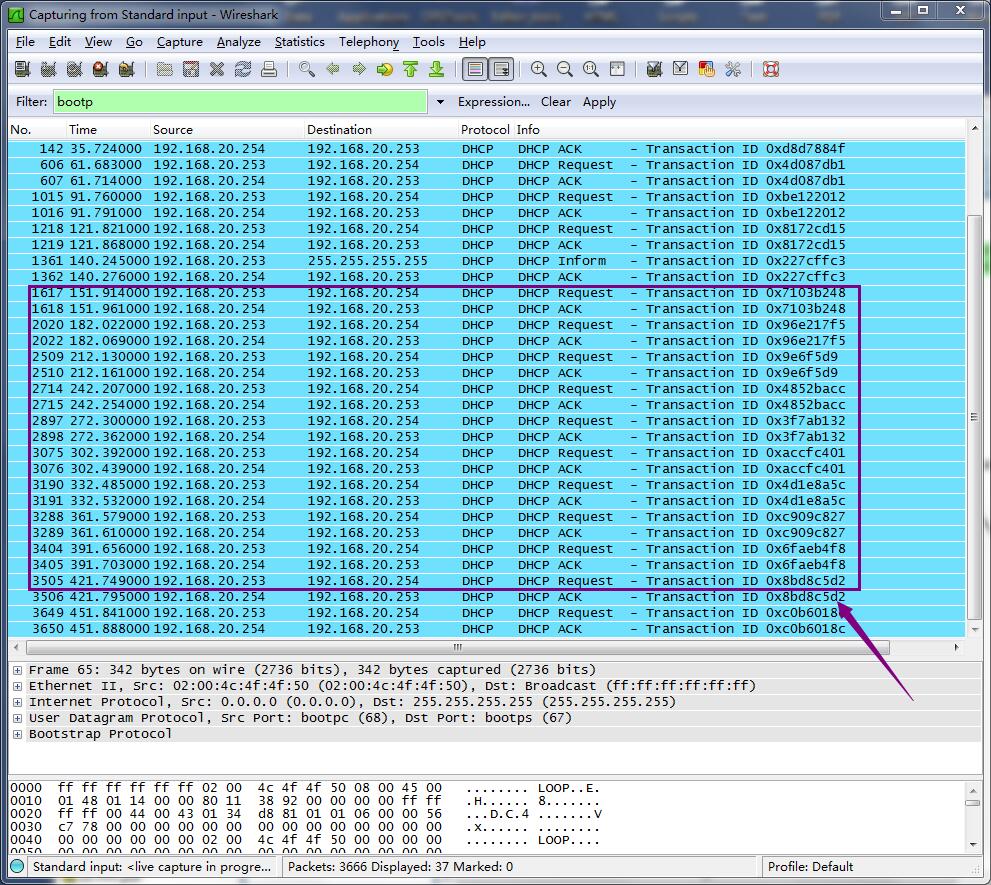The width and height of the screenshot is (991, 885).
Task: Sort packets by No. column
Action: pos(37,130)
